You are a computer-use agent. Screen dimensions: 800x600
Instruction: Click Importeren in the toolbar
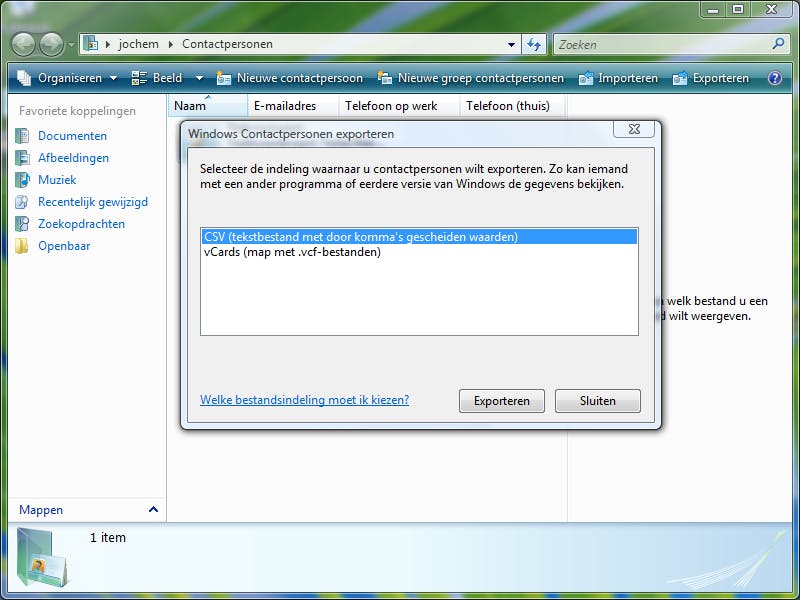[x=618, y=78]
